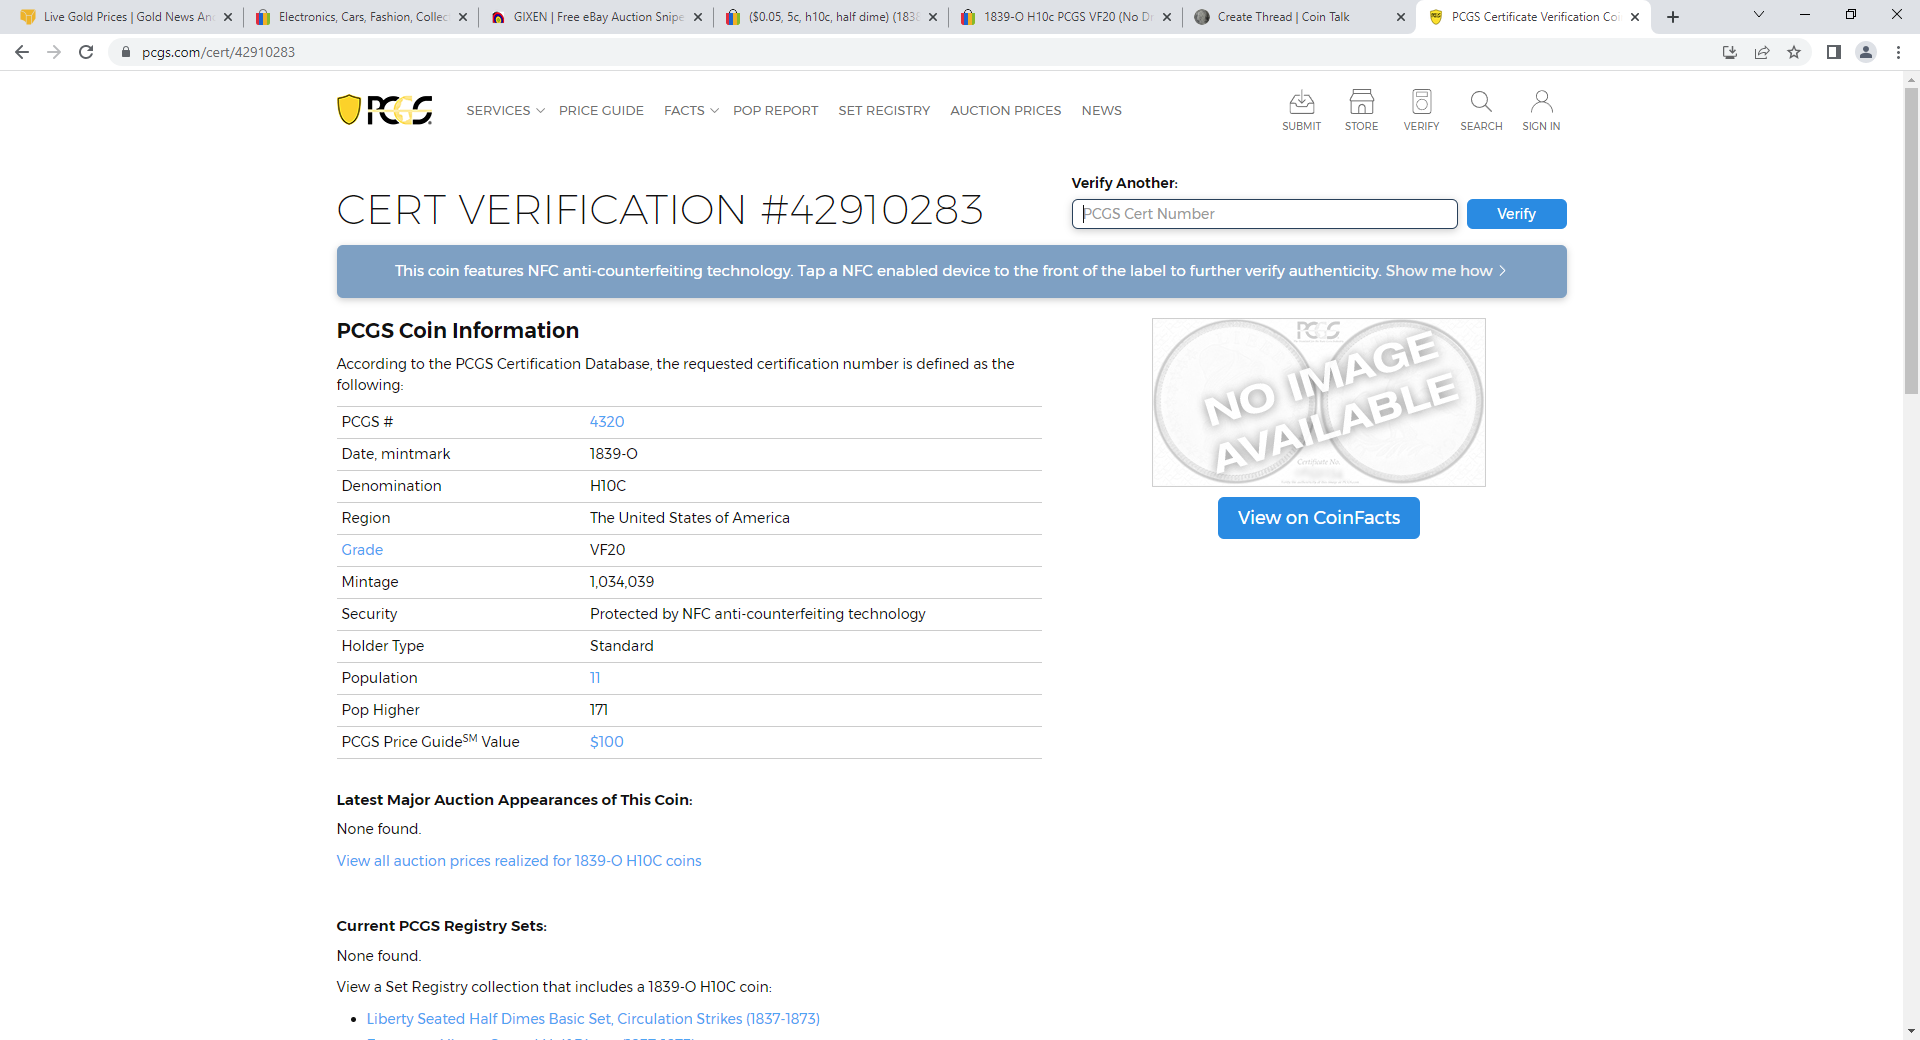Screen dimensions: 1920x1040
Task: Close the PCGS Certificate Verification tab
Action: (1635, 17)
